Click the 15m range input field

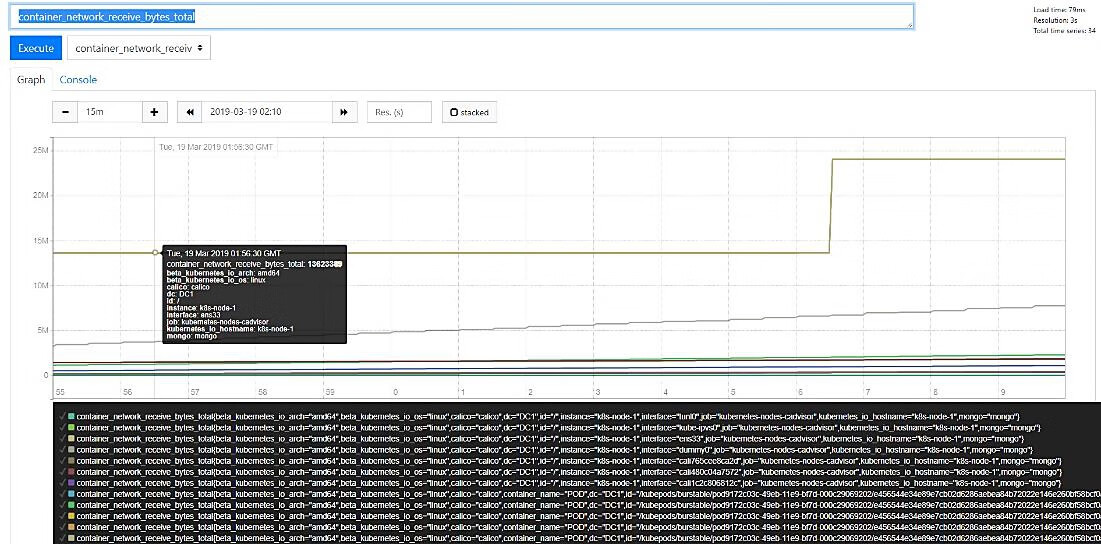[108, 112]
